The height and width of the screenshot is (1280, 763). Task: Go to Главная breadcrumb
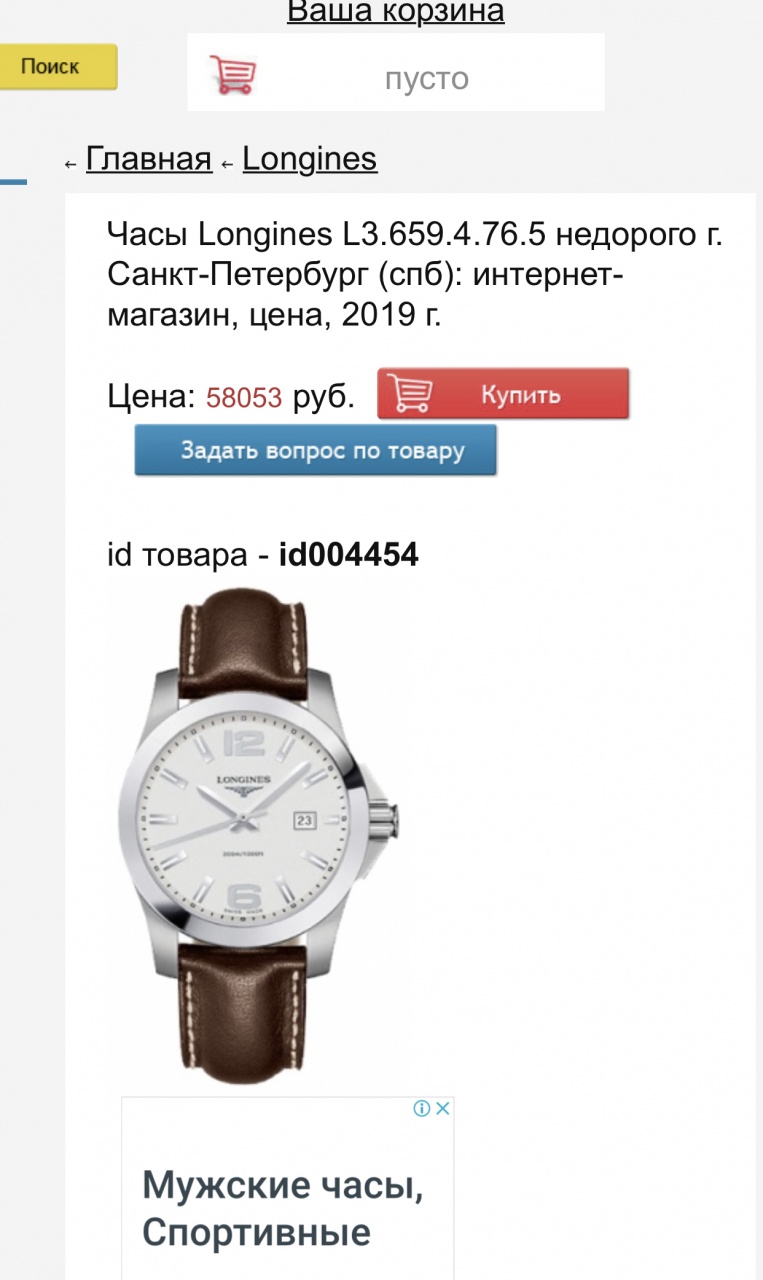149,159
